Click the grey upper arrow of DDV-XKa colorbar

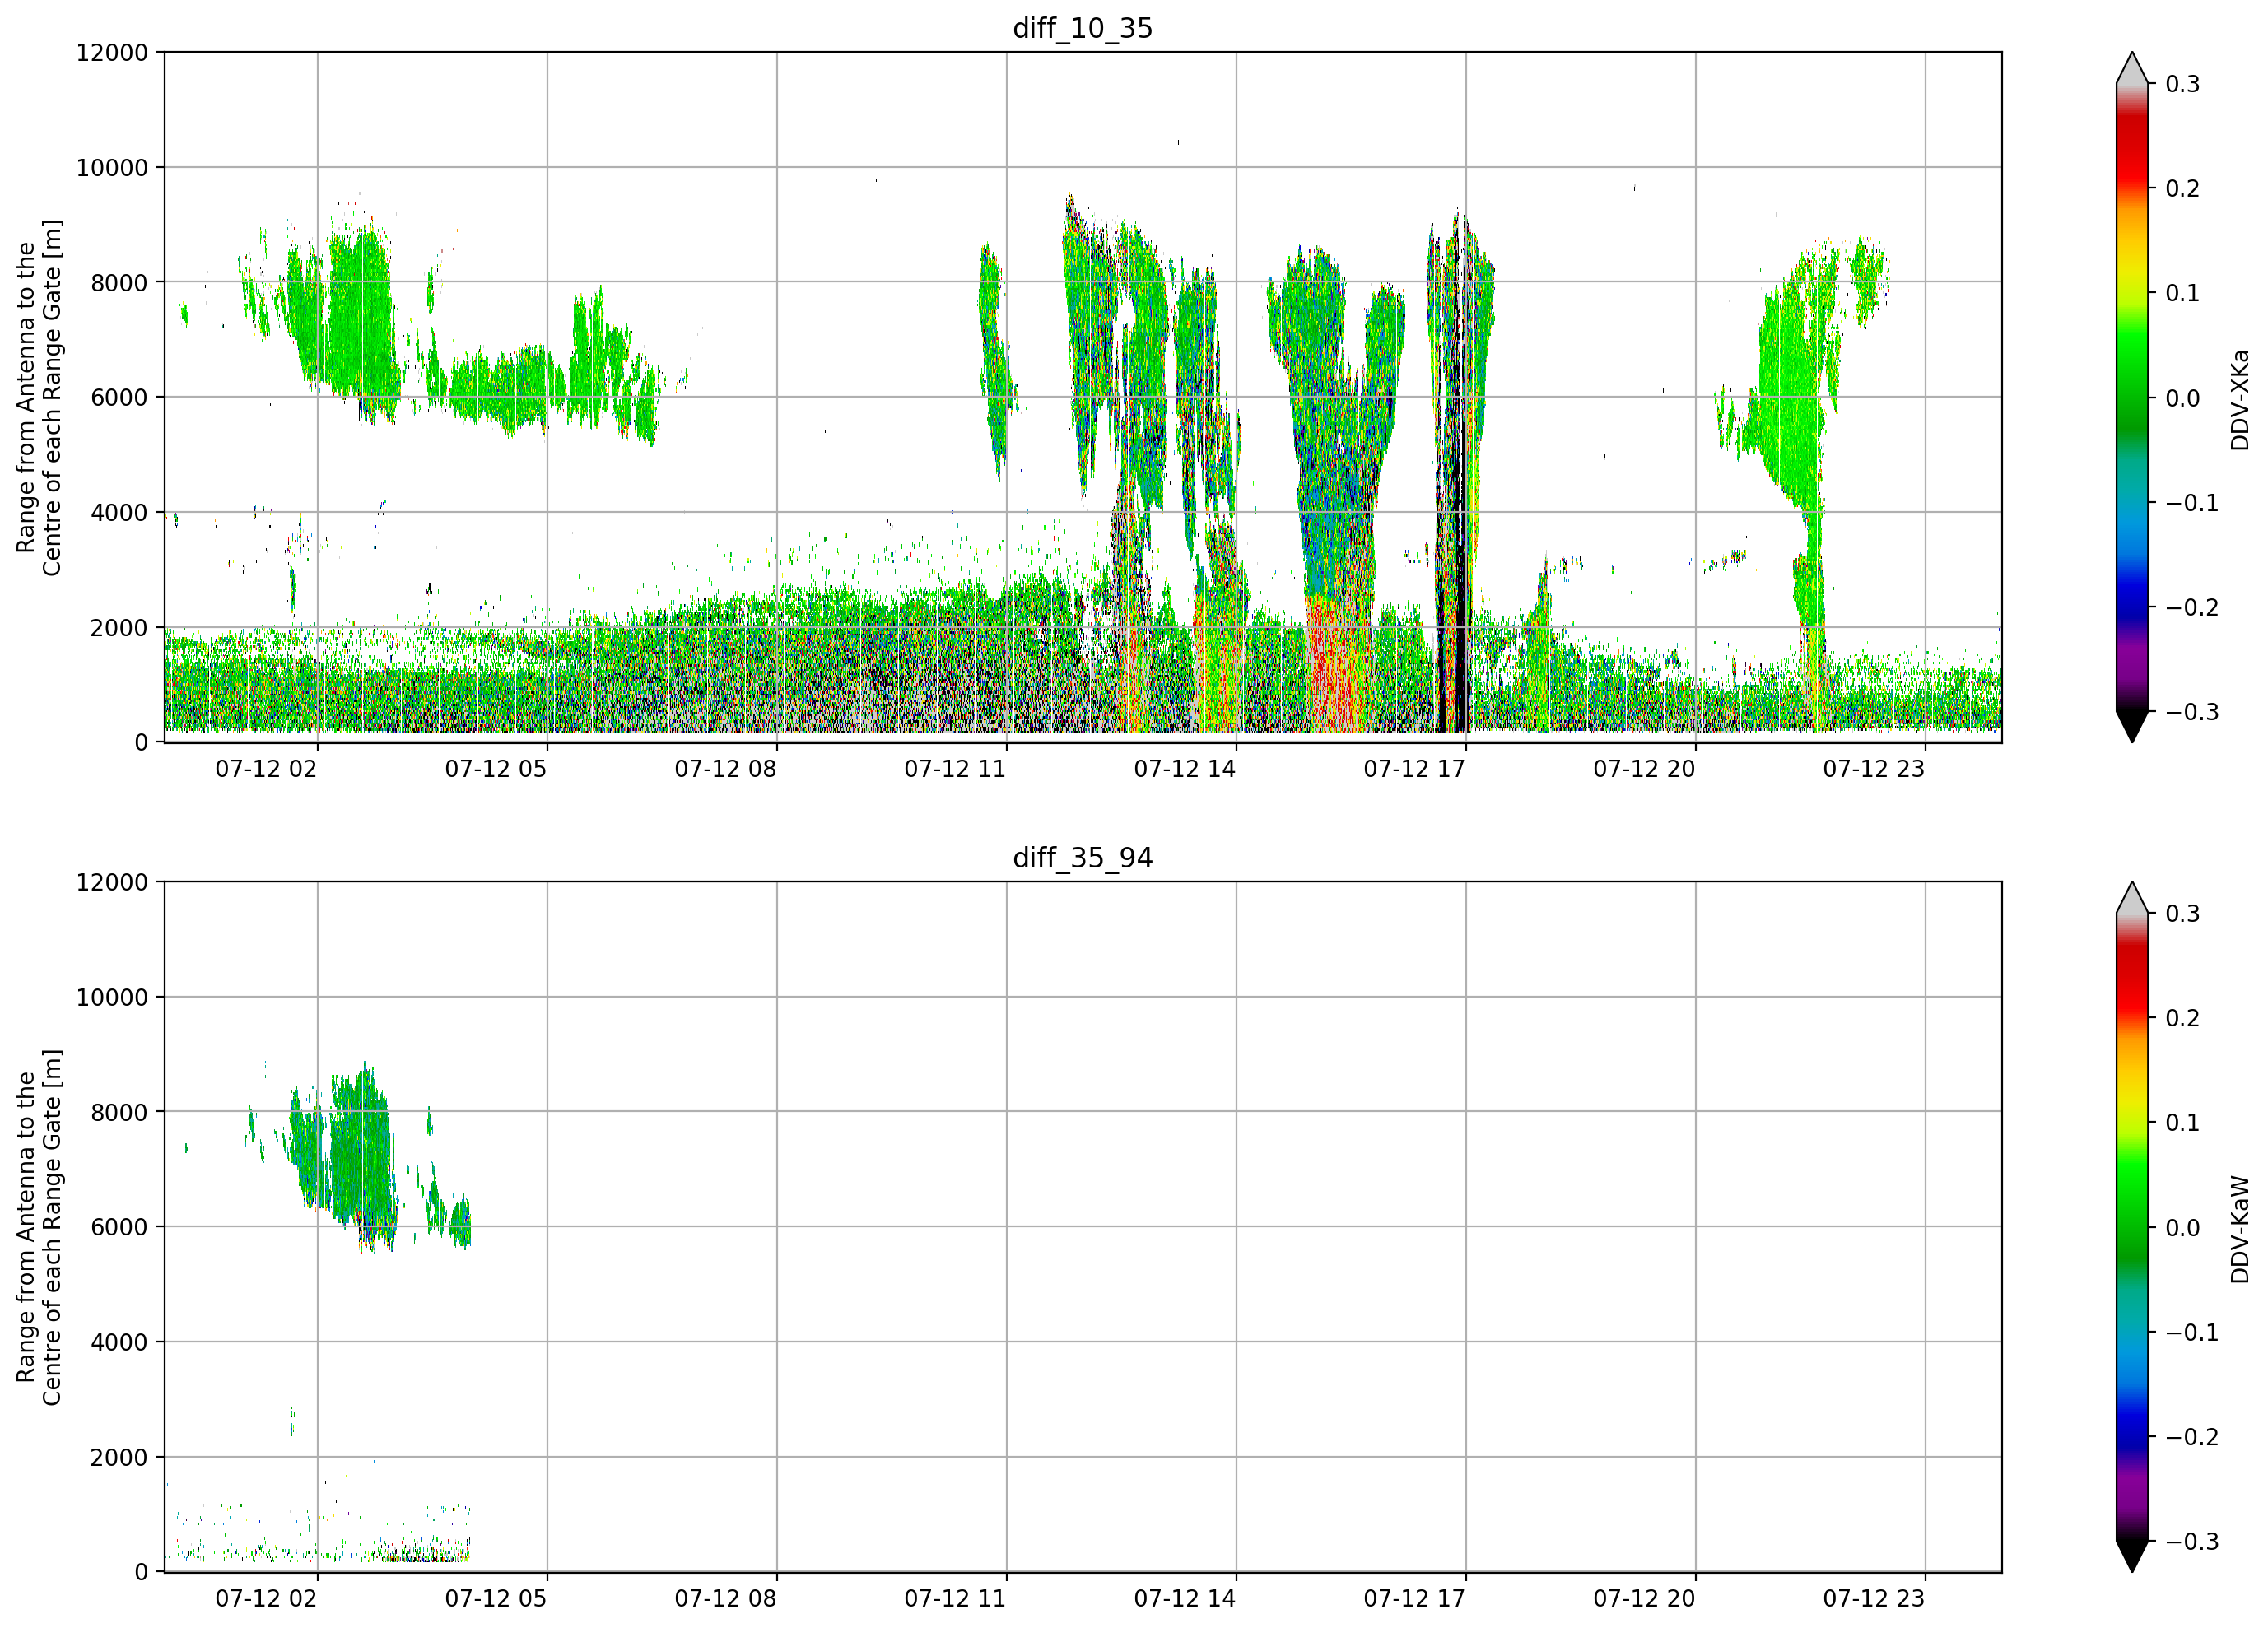(2132, 69)
